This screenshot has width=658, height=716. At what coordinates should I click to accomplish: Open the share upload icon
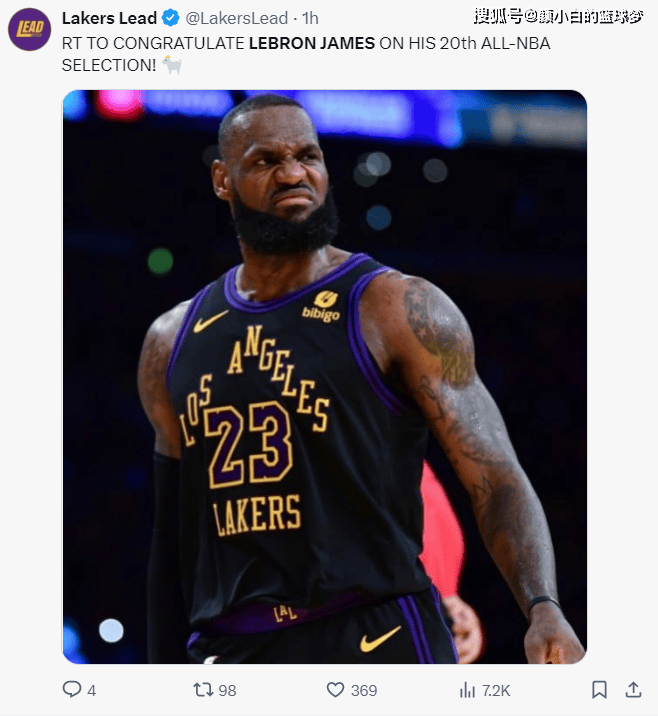click(633, 690)
